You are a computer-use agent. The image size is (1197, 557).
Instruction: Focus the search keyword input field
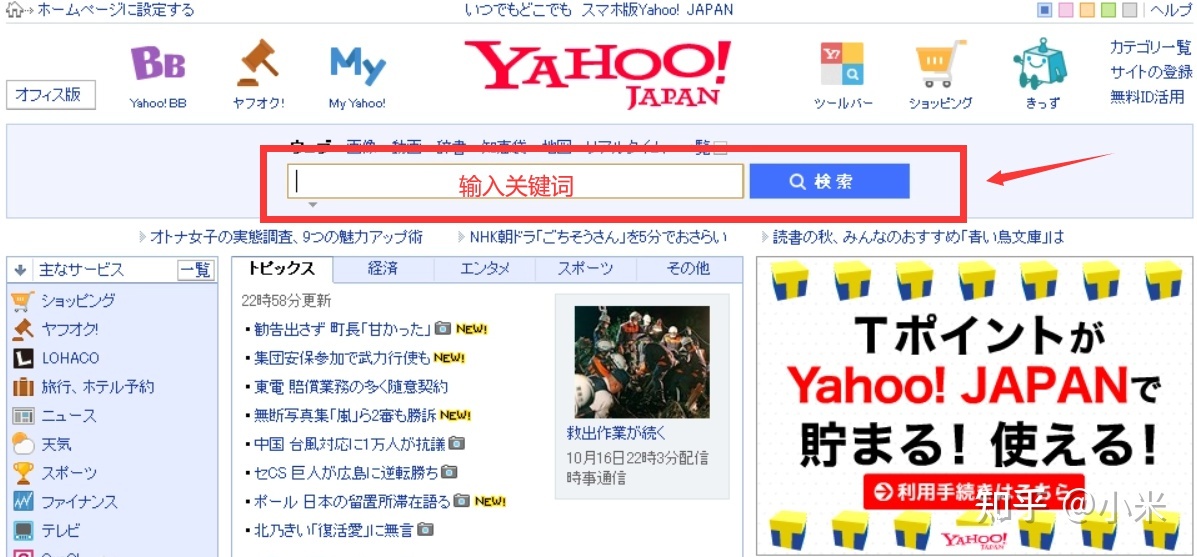click(515, 182)
